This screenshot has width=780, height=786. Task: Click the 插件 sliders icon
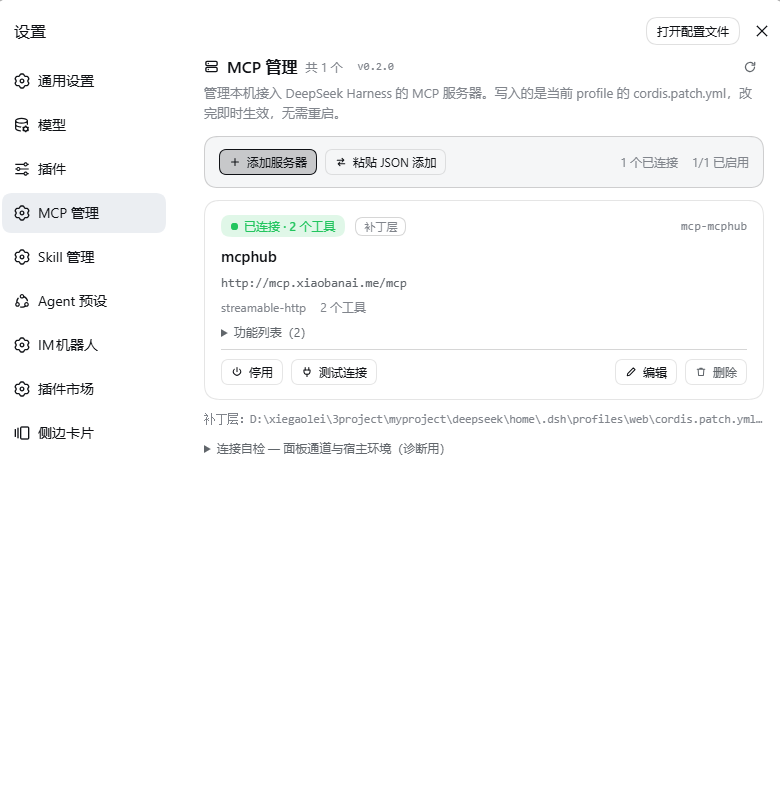tap(22, 169)
